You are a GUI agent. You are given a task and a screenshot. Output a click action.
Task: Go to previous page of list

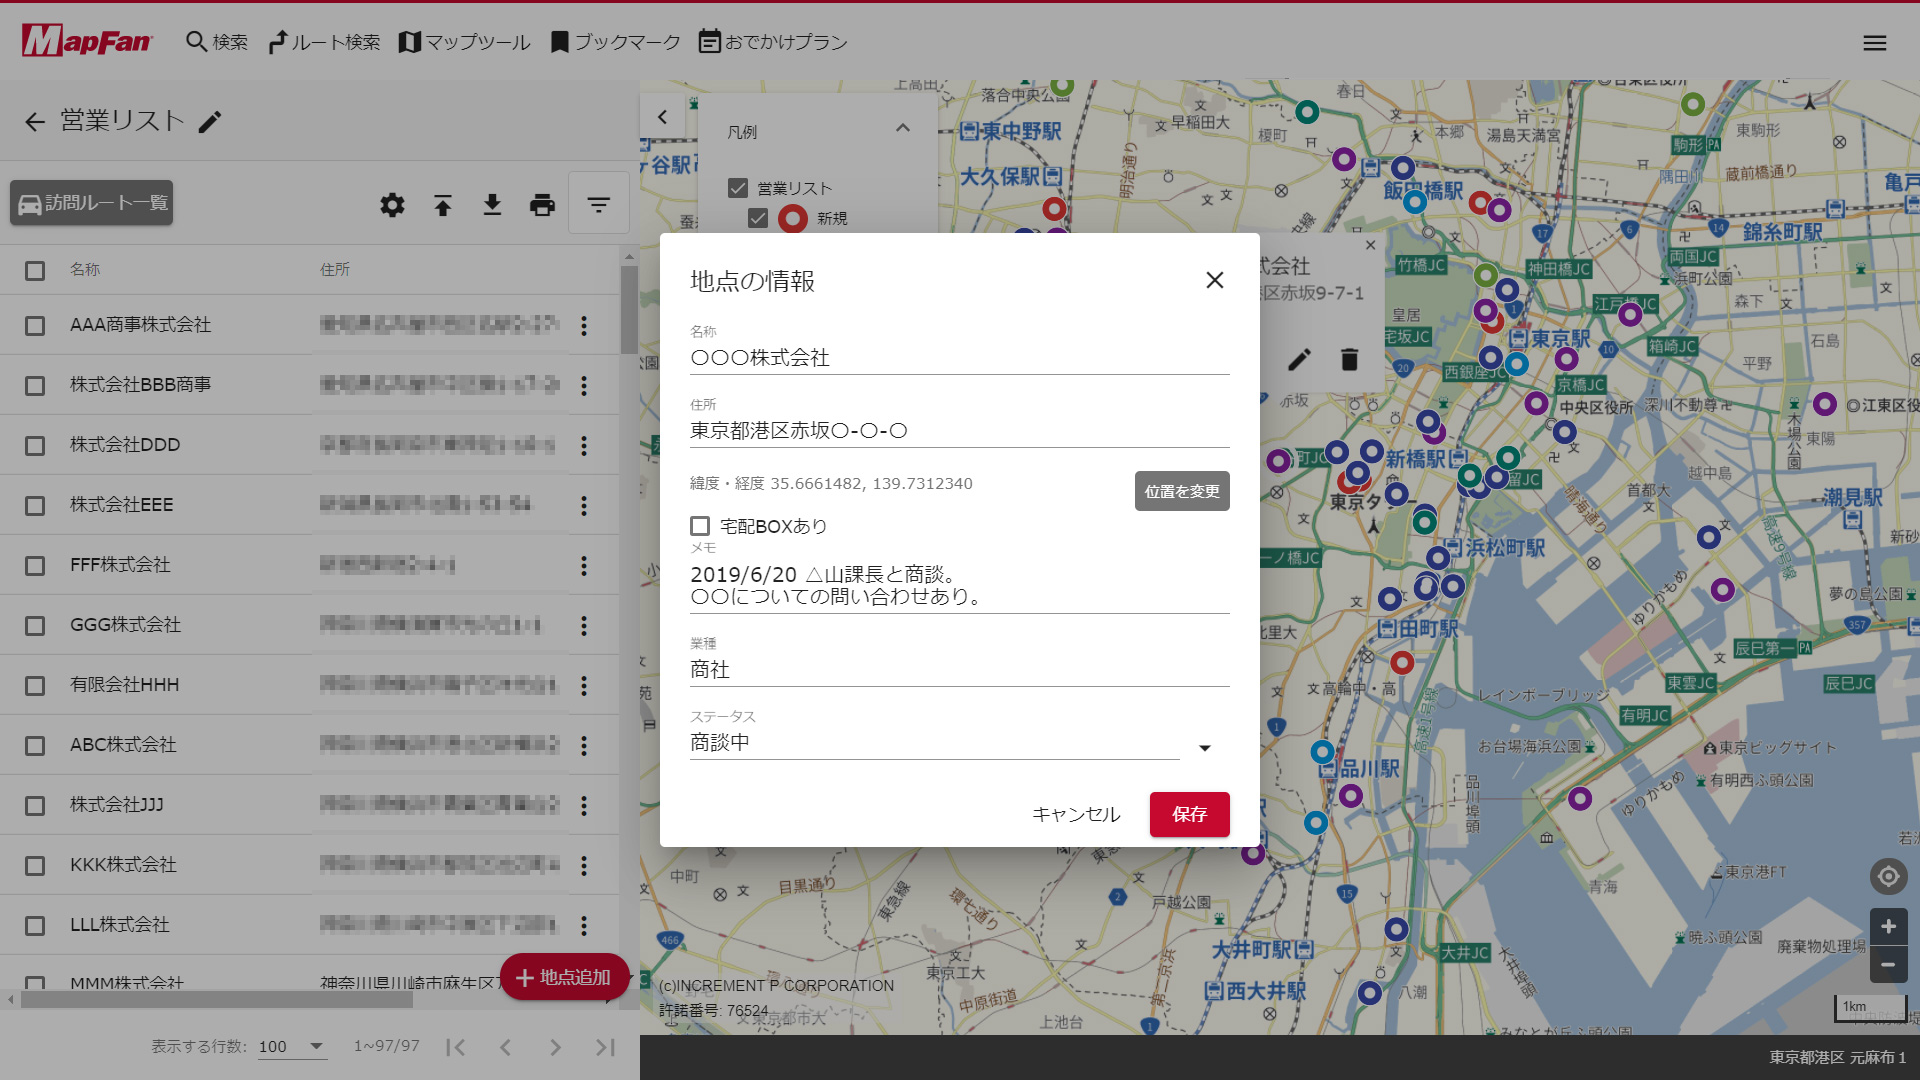[x=506, y=1047]
